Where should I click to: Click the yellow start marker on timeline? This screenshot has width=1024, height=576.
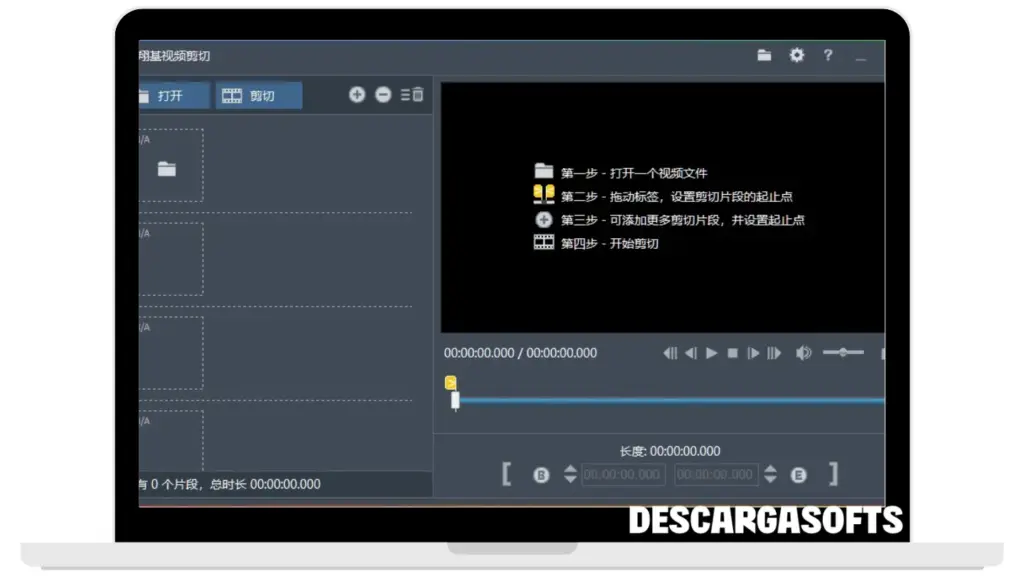[x=451, y=383]
